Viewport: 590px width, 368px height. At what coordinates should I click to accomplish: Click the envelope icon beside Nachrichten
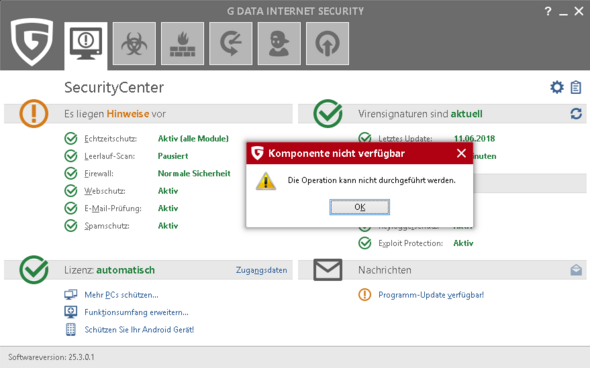328,270
